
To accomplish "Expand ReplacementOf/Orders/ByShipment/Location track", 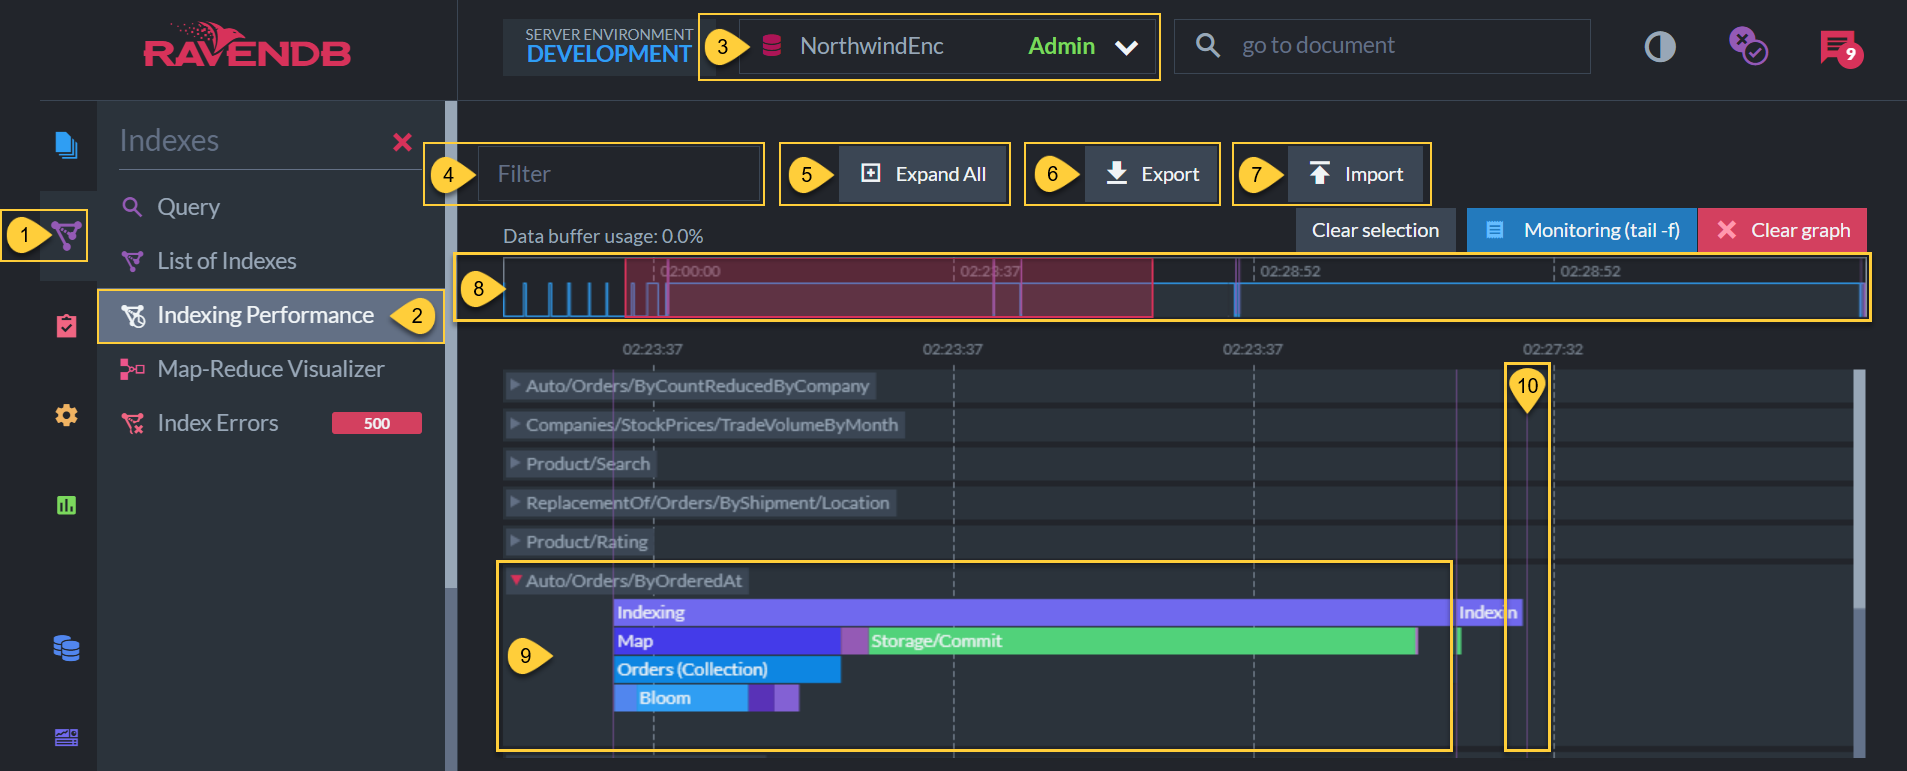I will click(700, 503).
